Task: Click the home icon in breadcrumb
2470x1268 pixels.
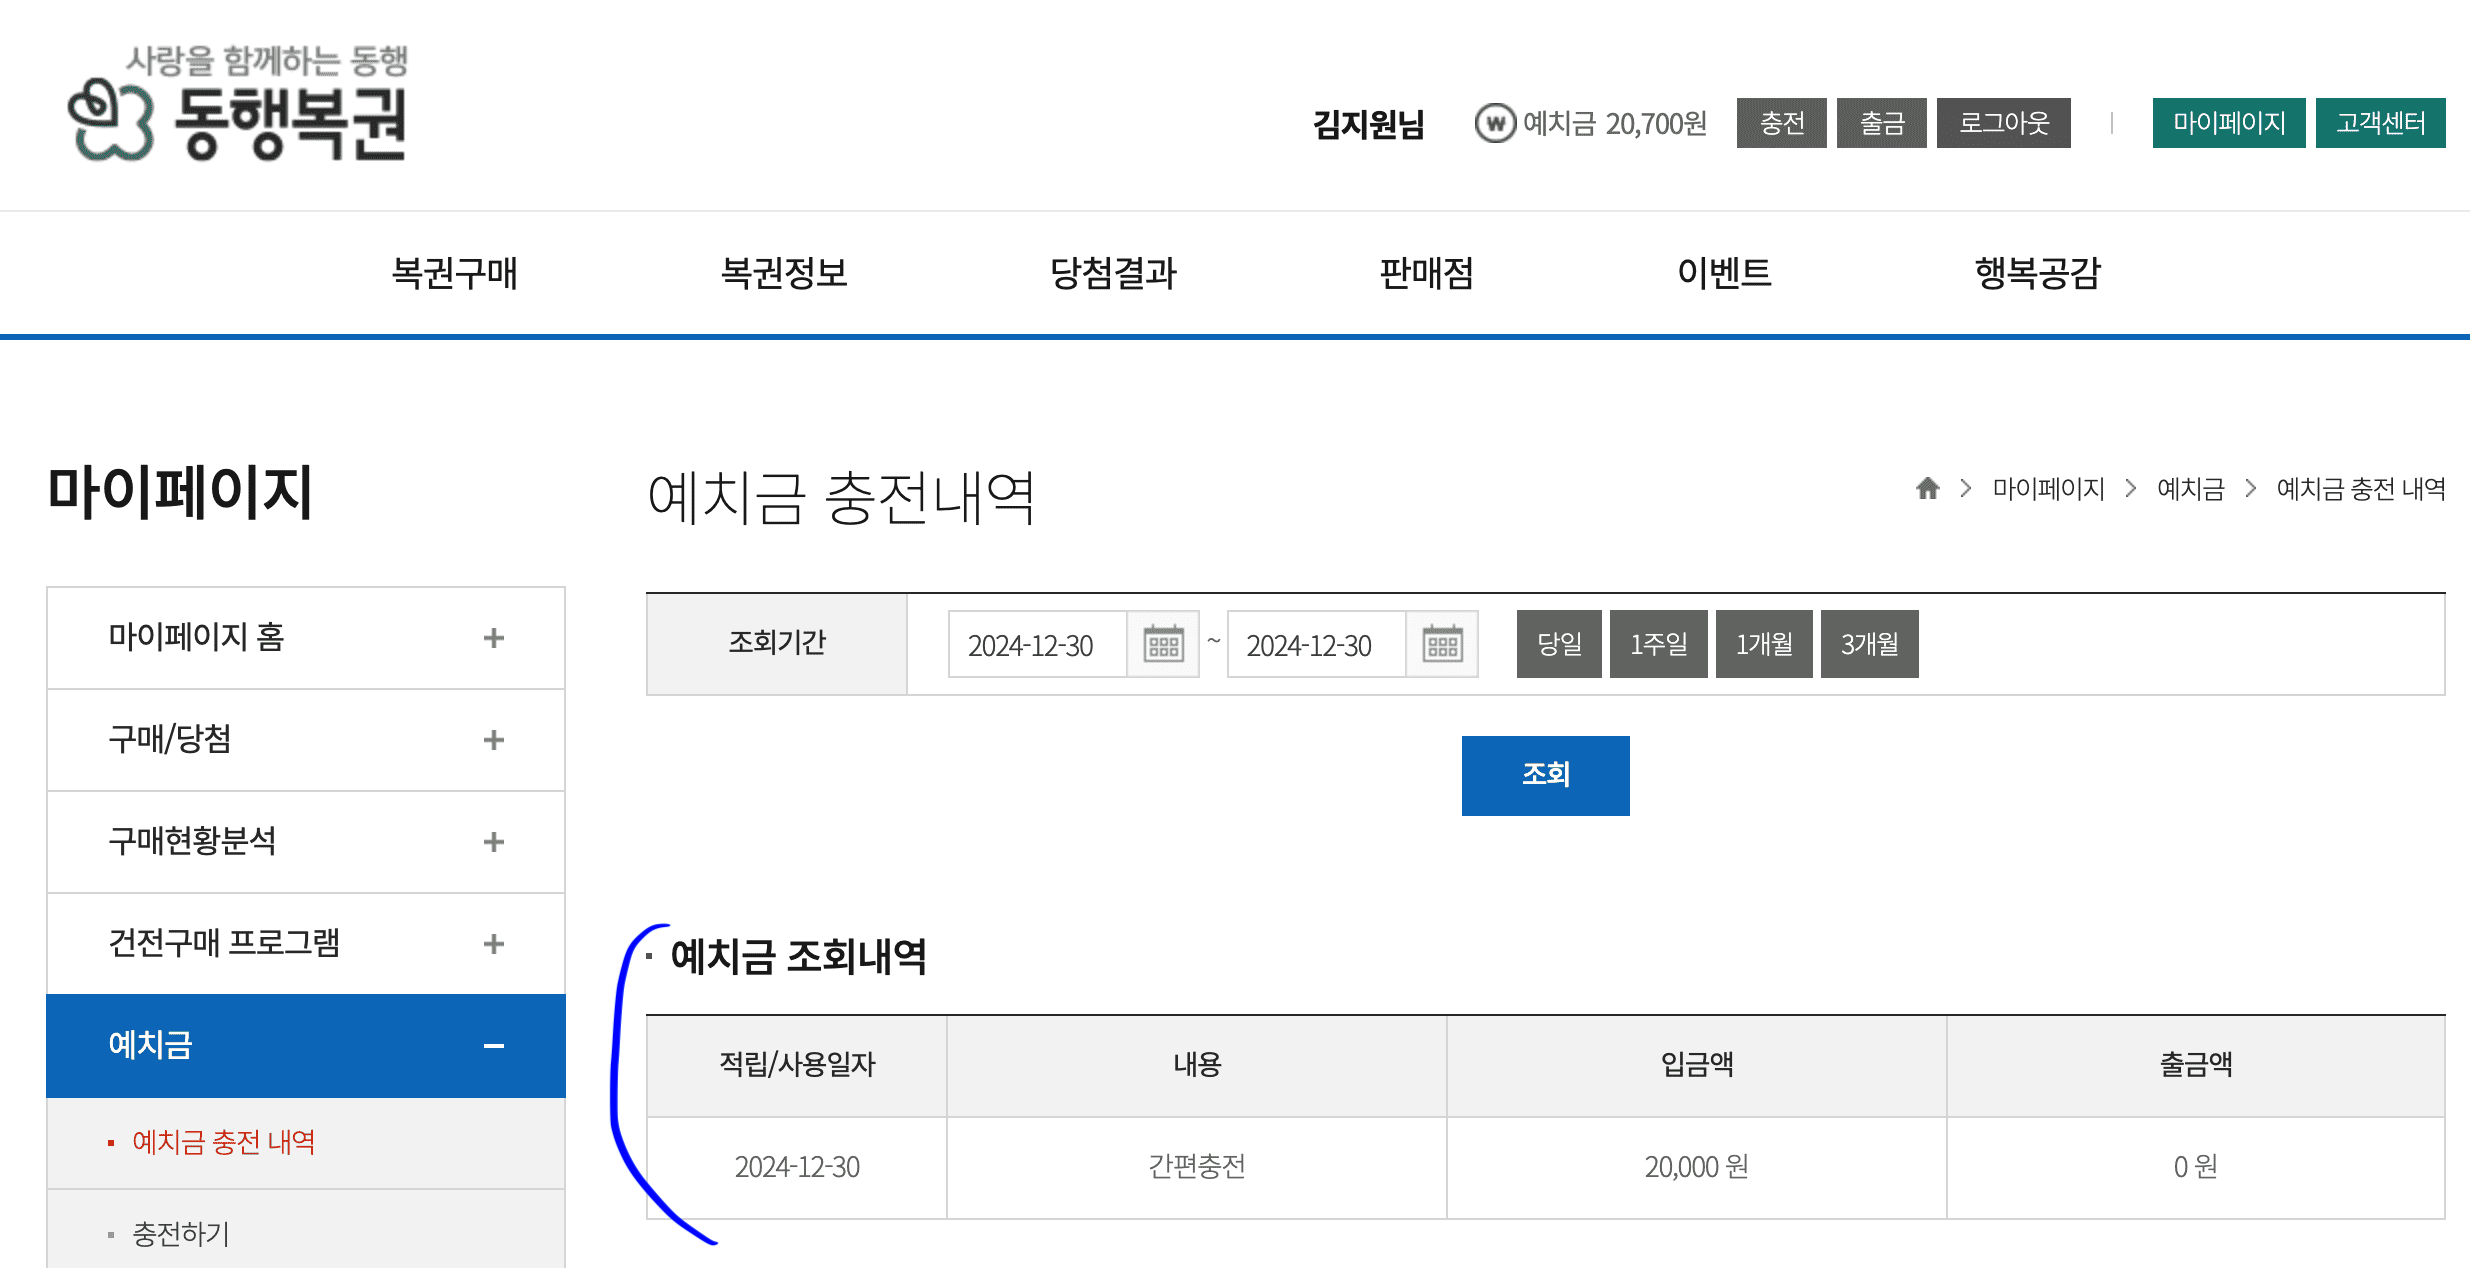Action: coord(1927,488)
